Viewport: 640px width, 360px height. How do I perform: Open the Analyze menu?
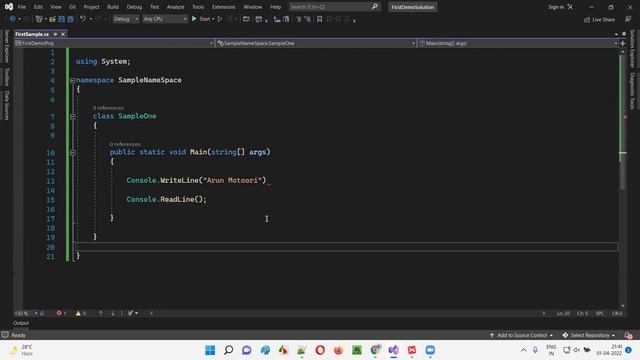(176, 7)
